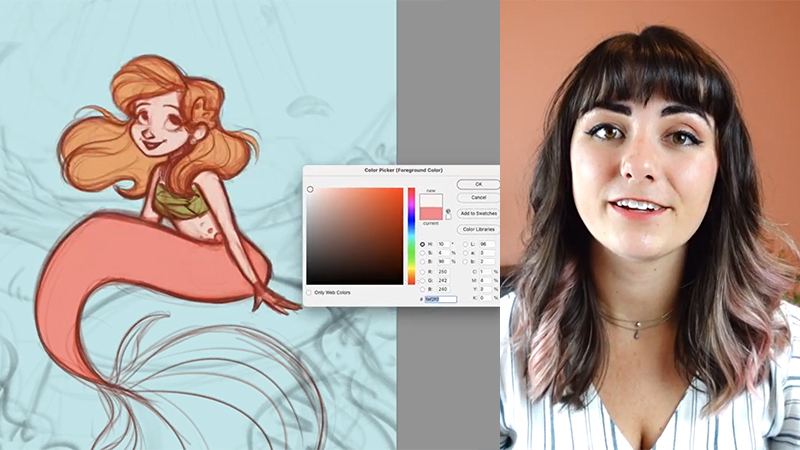Select the S saturation radio button
The image size is (800, 450).
pyautogui.click(x=422, y=253)
